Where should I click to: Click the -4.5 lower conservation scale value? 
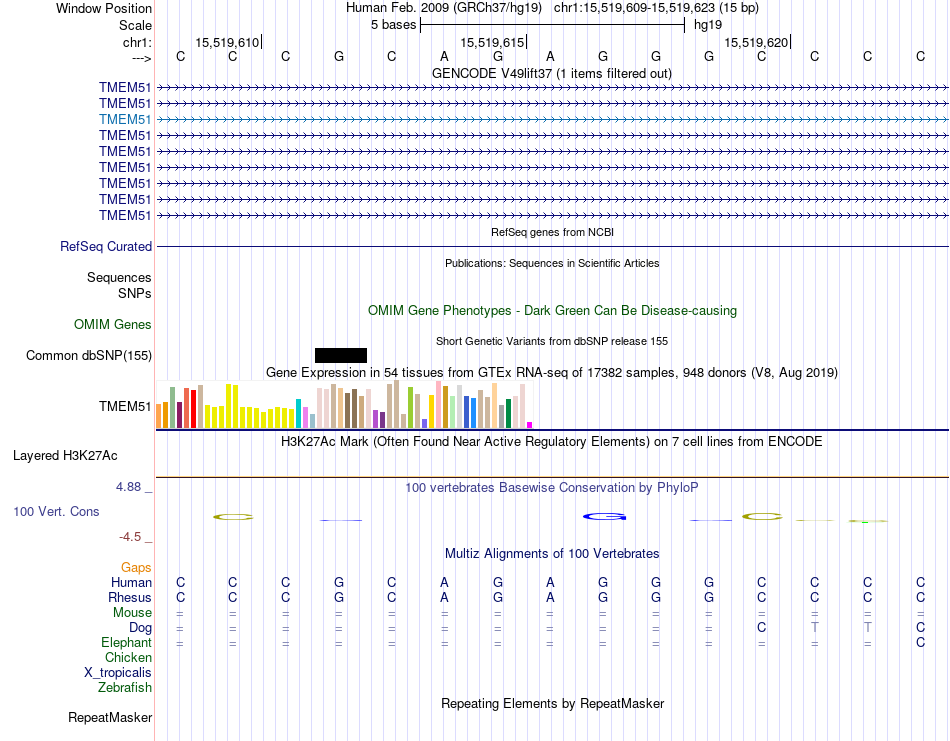click(x=130, y=537)
